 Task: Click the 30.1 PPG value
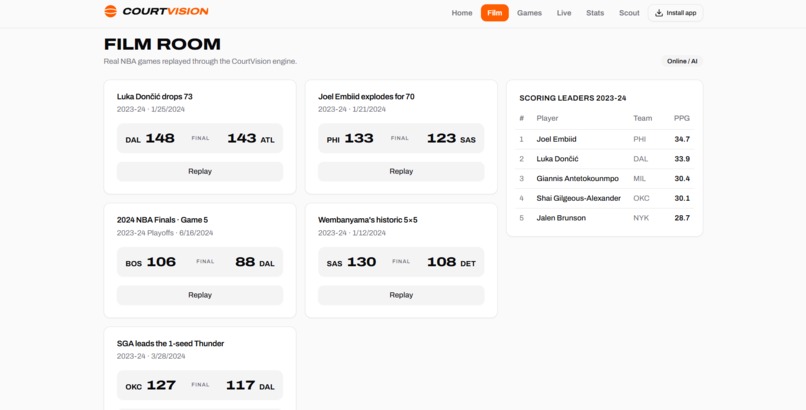coord(682,198)
